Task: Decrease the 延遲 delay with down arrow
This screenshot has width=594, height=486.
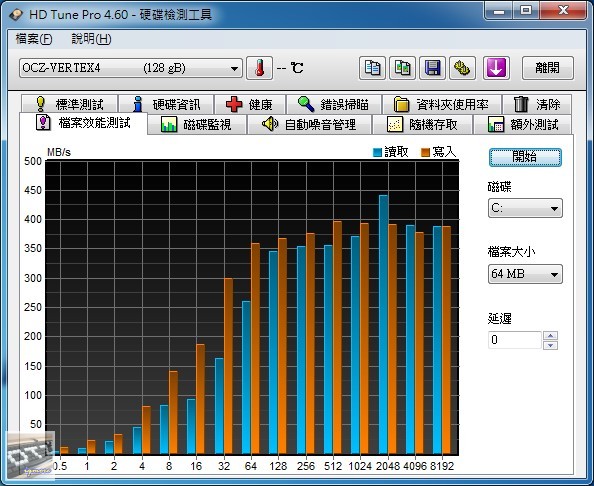Action: pos(550,345)
